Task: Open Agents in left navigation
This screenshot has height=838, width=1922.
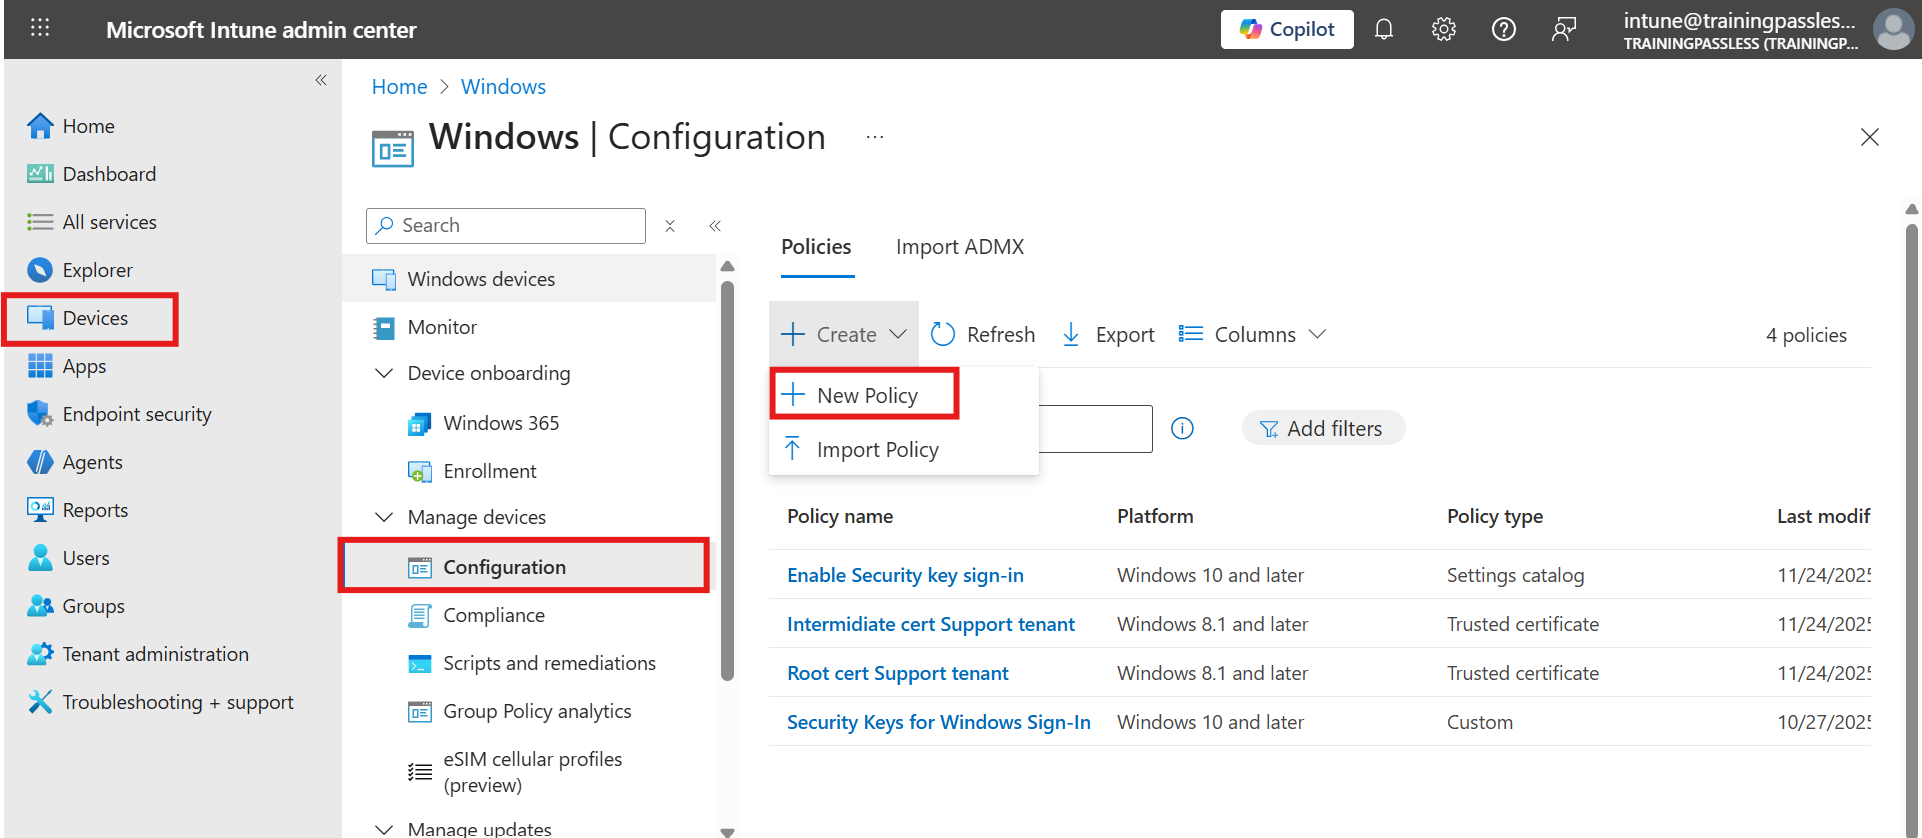Action: coord(75,462)
